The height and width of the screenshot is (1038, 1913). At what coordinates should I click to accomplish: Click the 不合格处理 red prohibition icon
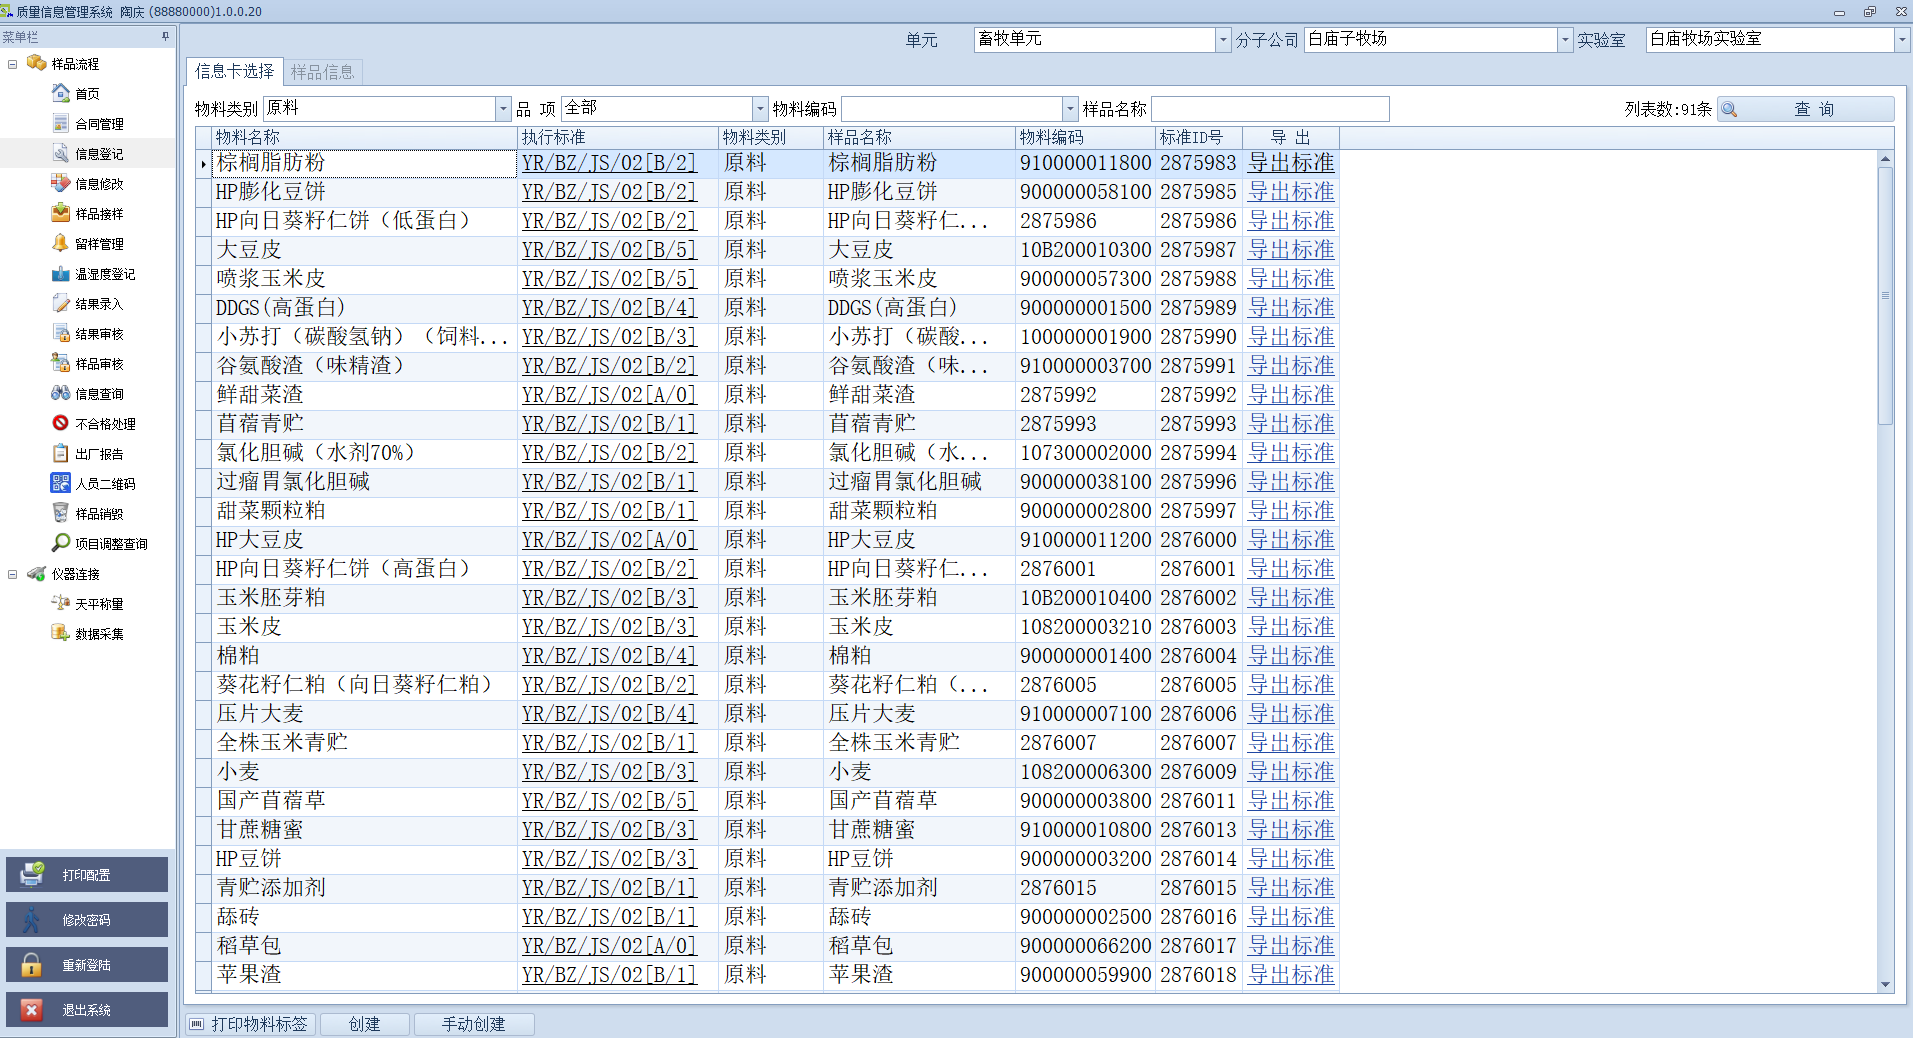point(61,423)
